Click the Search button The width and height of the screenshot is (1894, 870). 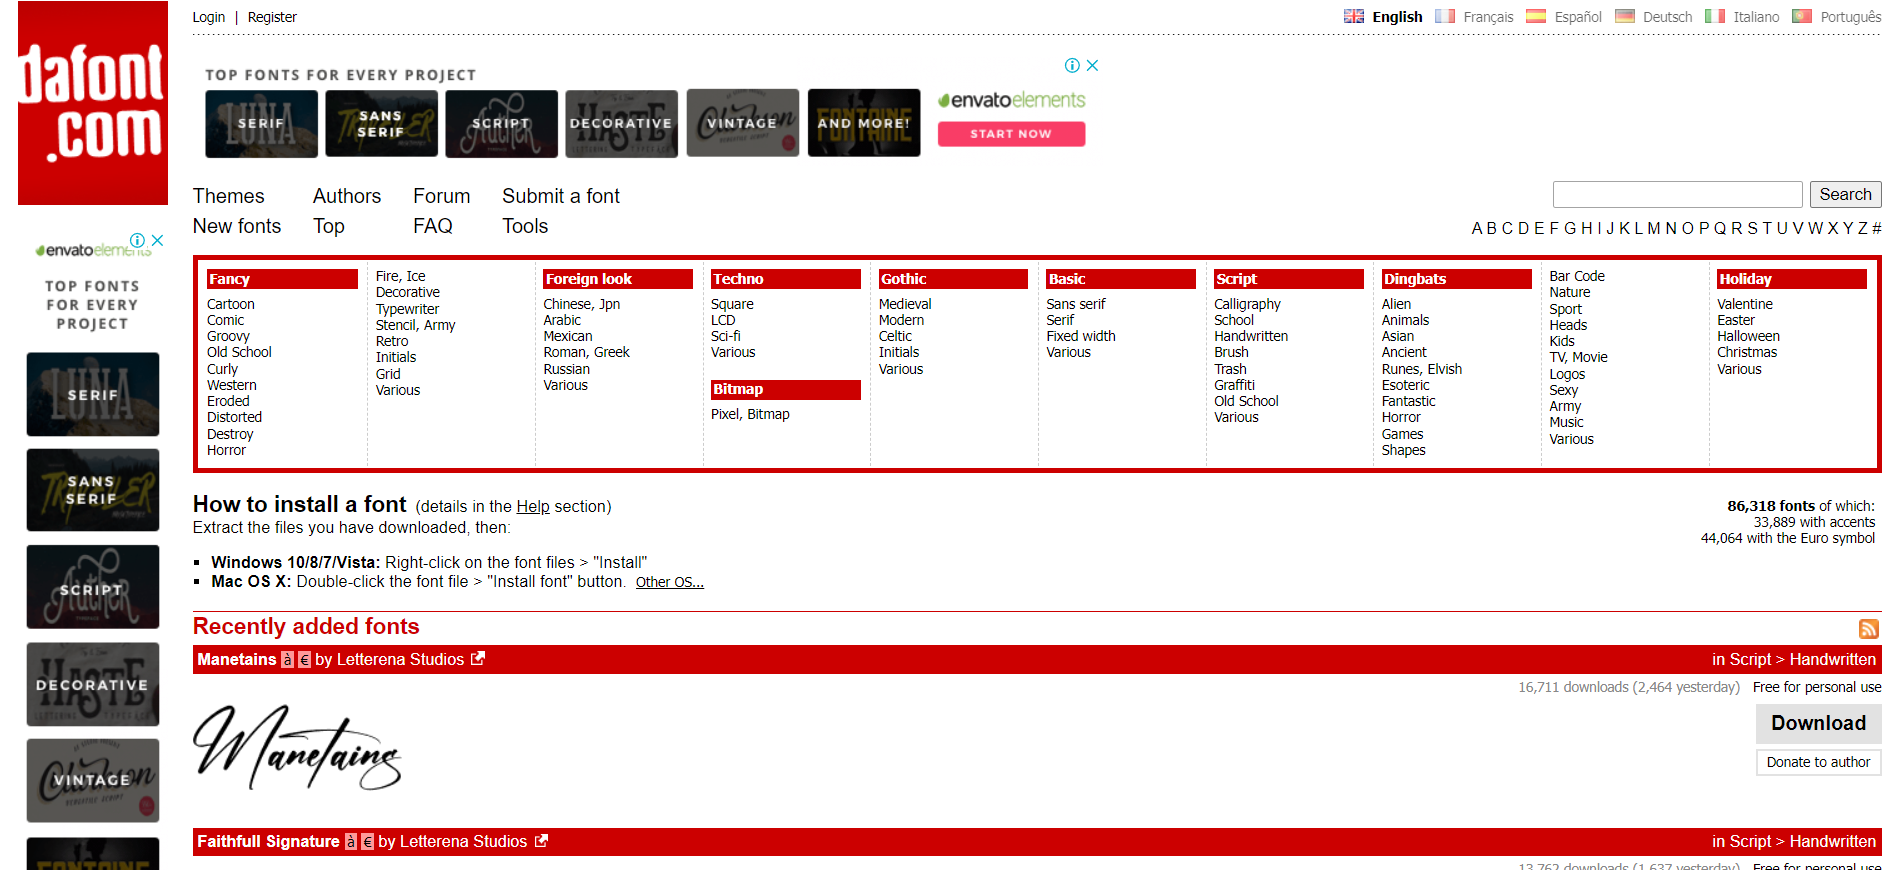point(1844,195)
